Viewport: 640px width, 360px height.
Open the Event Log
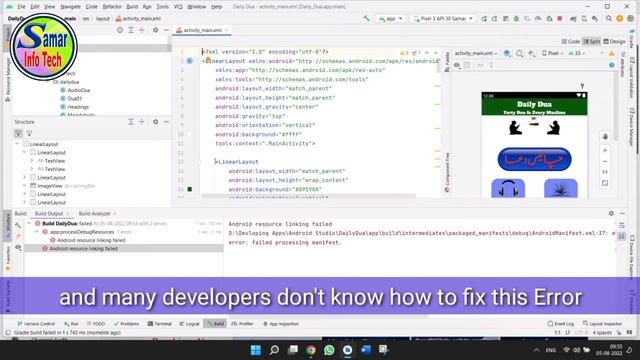tap(560, 324)
